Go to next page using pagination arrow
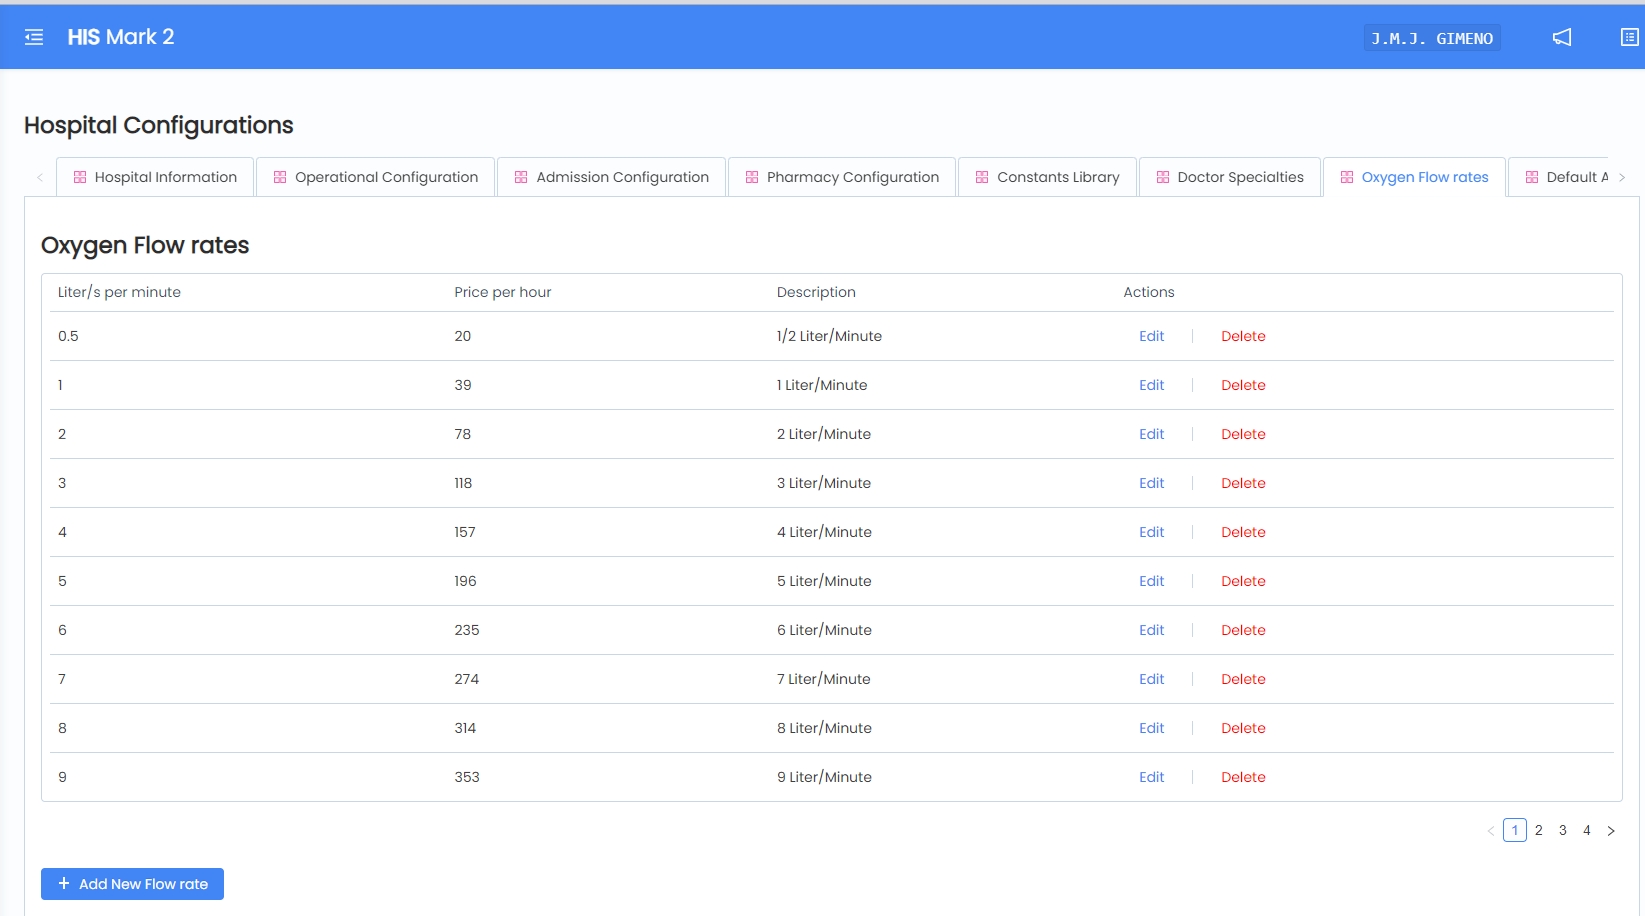The width and height of the screenshot is (1645, 916). 1610,831
